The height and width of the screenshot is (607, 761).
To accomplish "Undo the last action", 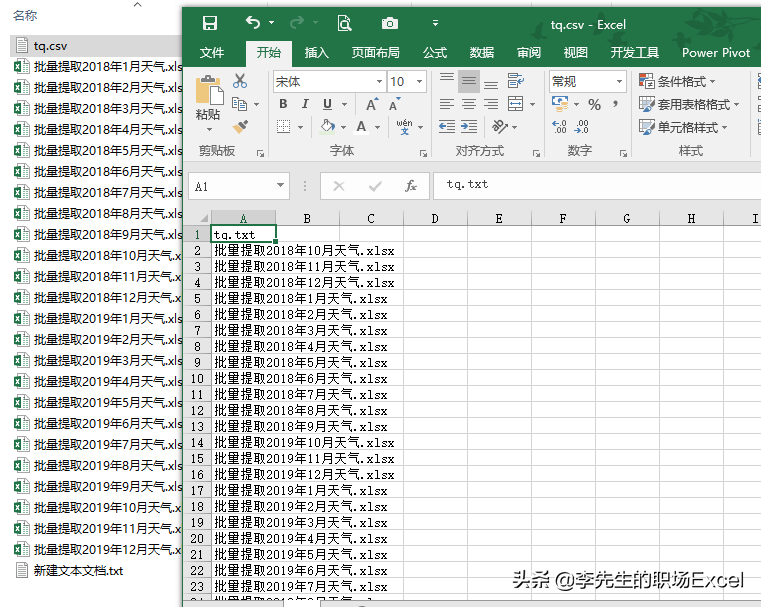I will coord(253,22).
